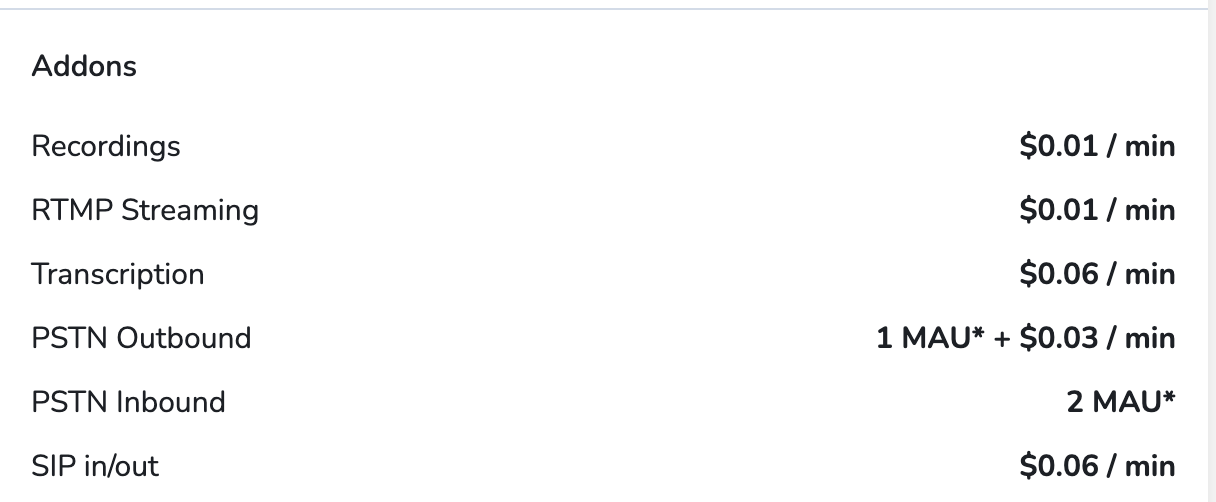Click the word Outbound in PSTN Outbound

click(x=184, y=338)
